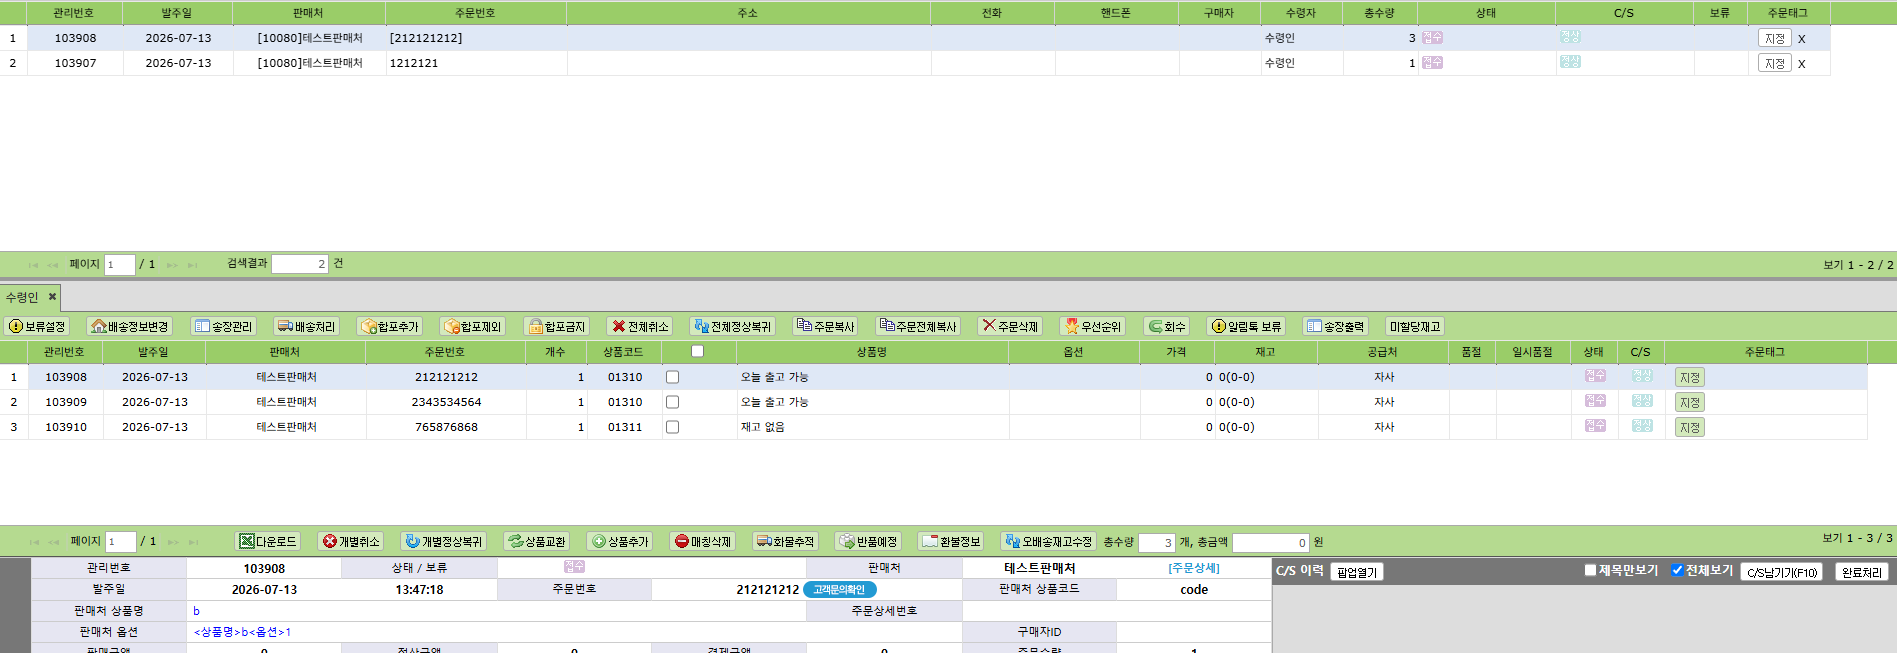Click the 보류설정 hold-setting toolbar icon
The height and width of the screenshot is (653, 1897).
coord(37,326)
